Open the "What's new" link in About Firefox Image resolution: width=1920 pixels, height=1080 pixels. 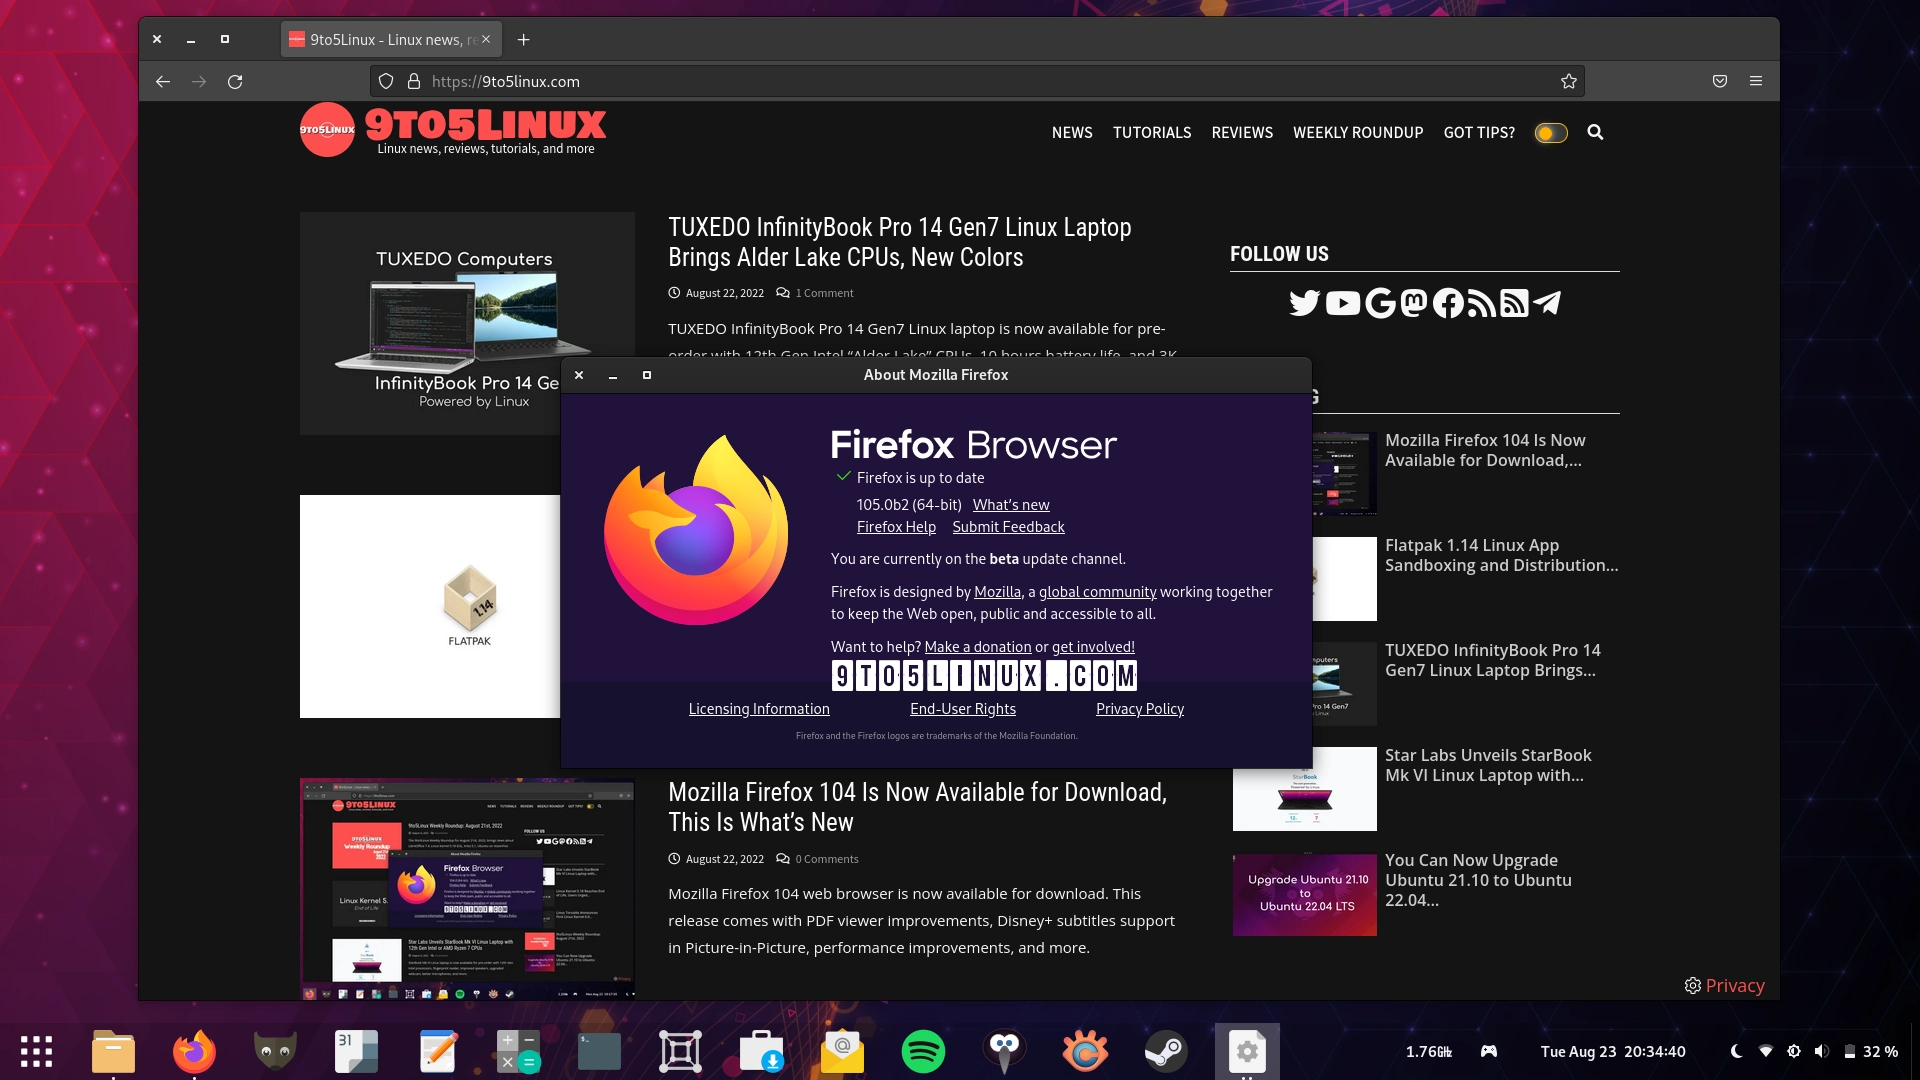pos(1010,504)
